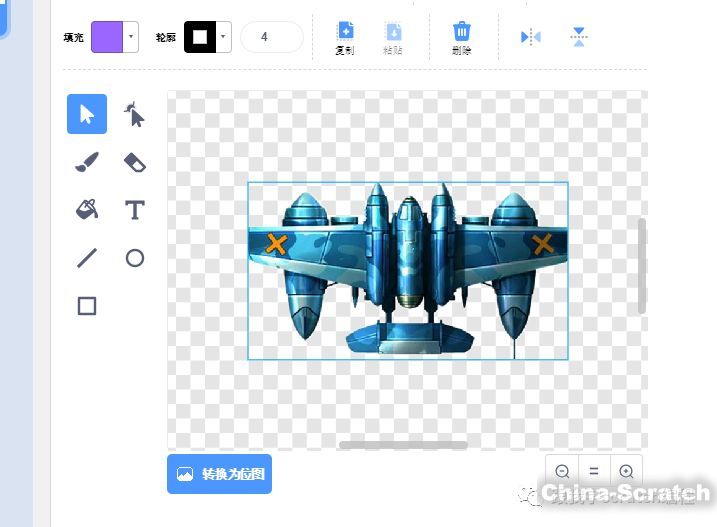The image size is (717, 527).
Task: Choose the Brush tool
Action: pyautogui.click(x=87, y=162)
